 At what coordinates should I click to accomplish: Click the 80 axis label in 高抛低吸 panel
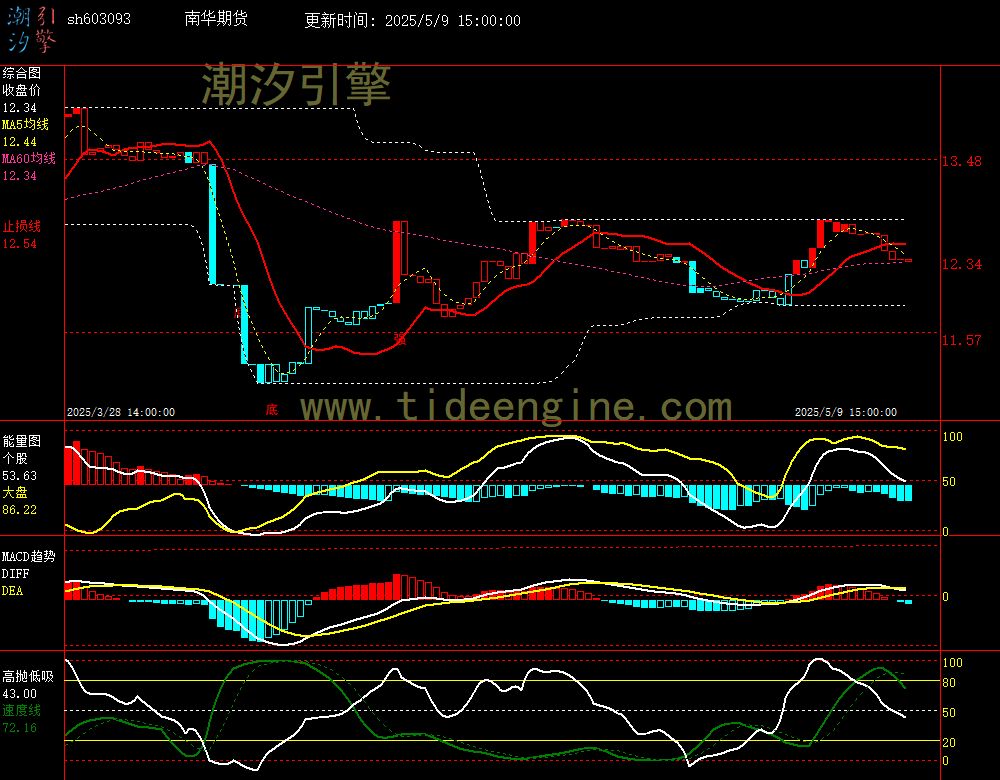(x=950, y=683)
